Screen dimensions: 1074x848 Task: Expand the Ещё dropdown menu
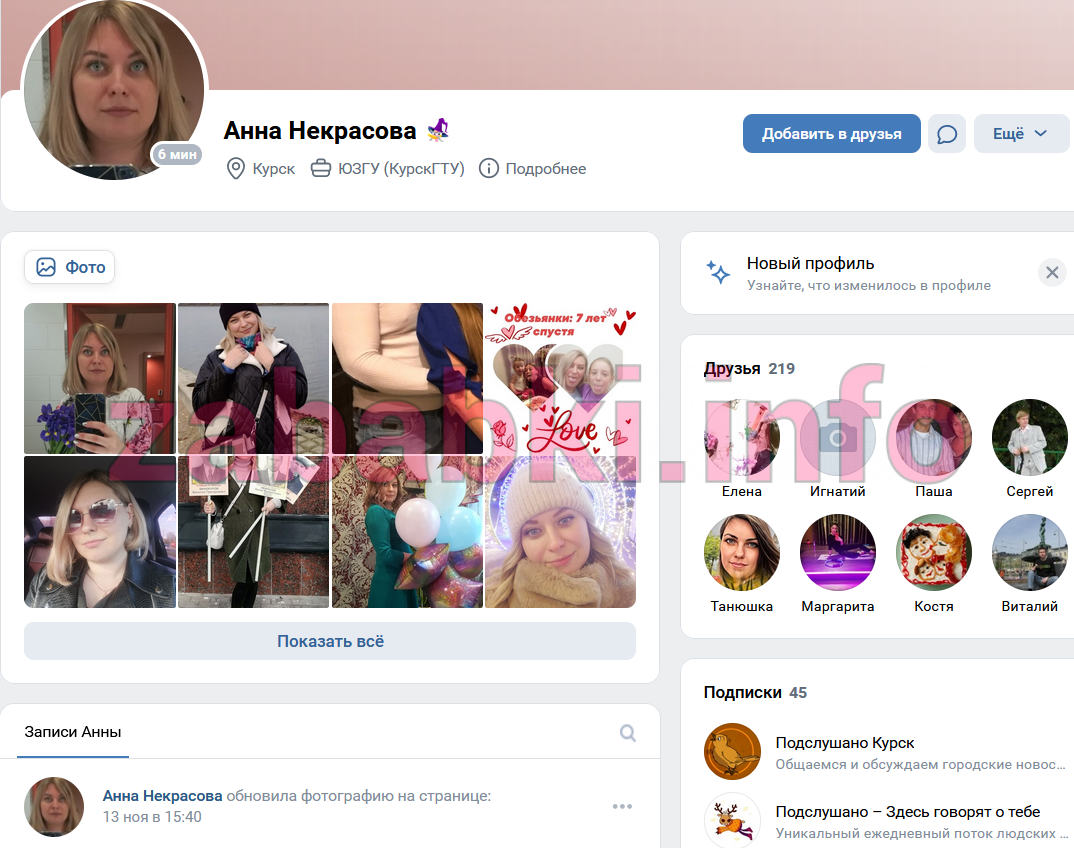tap(1021, 134)
